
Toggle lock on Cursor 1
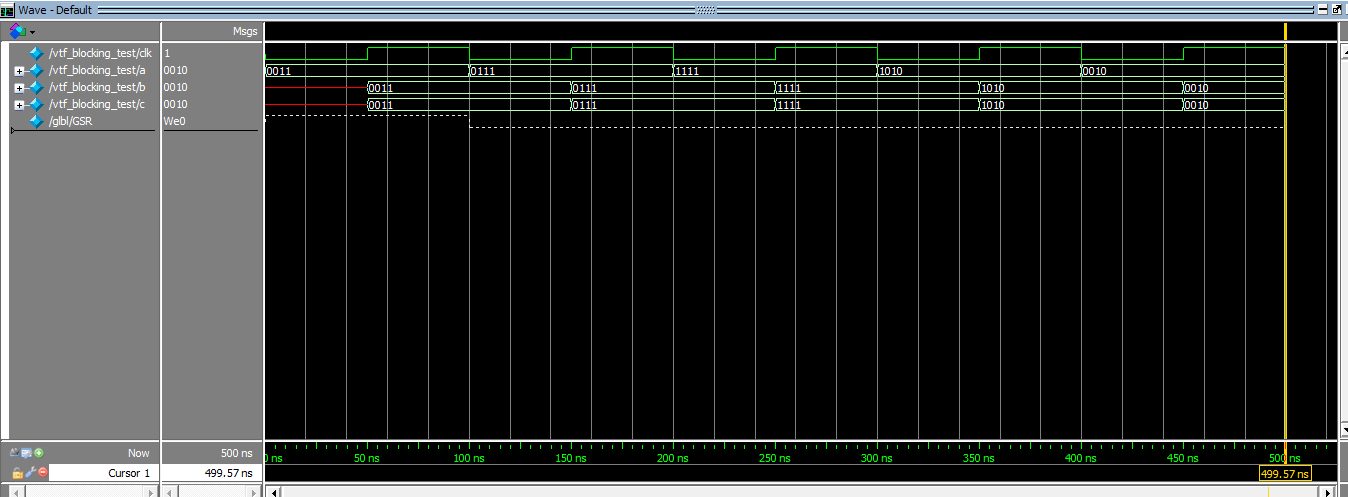pyautogui.click(x=18, y=473)
